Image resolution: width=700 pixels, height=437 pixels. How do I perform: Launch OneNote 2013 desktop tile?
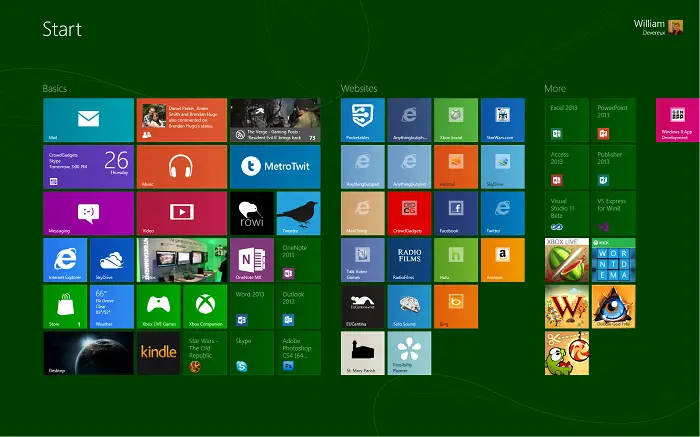pyautogui.click(x=299, y=260)
